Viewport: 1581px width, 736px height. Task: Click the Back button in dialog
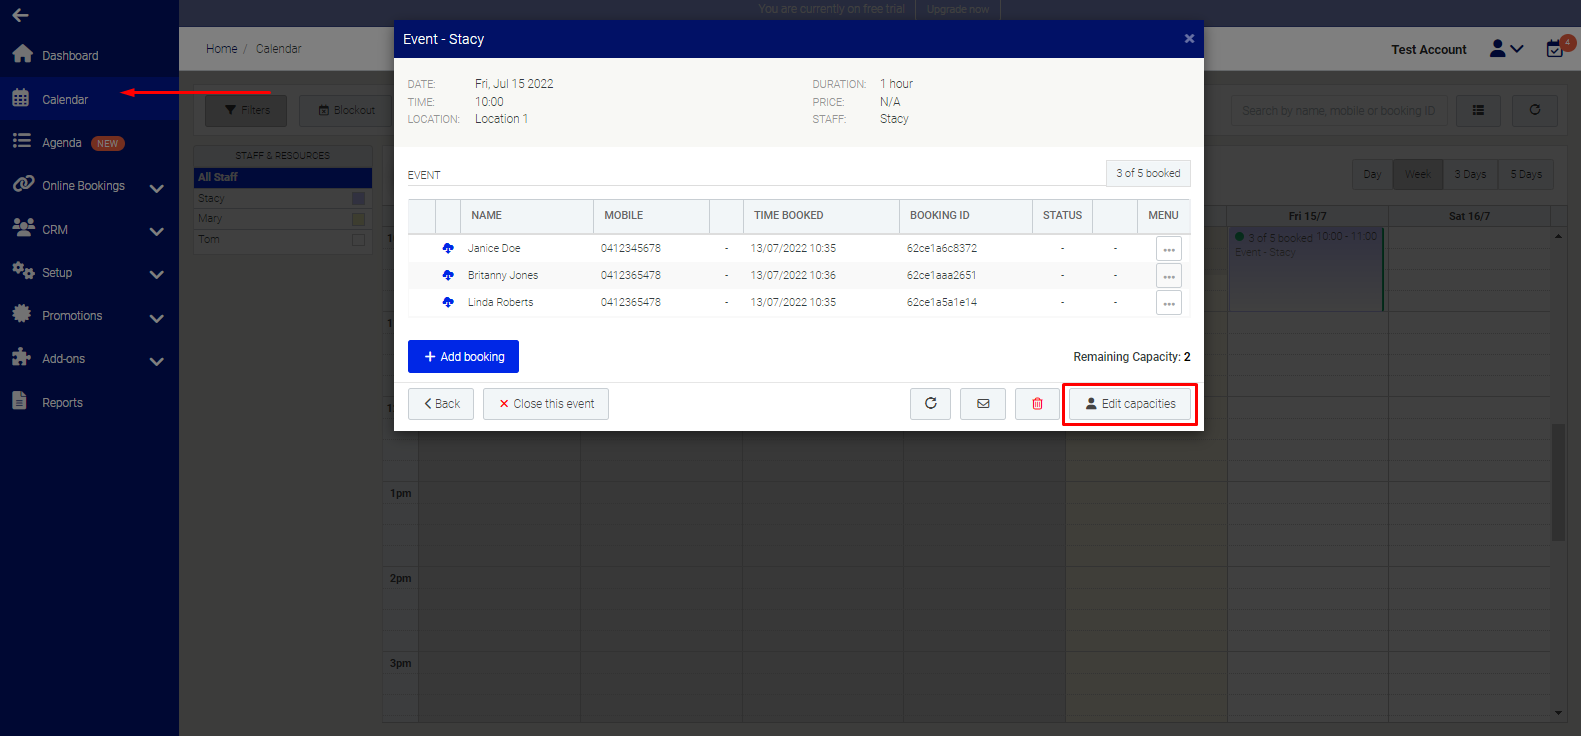pyautogui.click(x=441, y=404)
